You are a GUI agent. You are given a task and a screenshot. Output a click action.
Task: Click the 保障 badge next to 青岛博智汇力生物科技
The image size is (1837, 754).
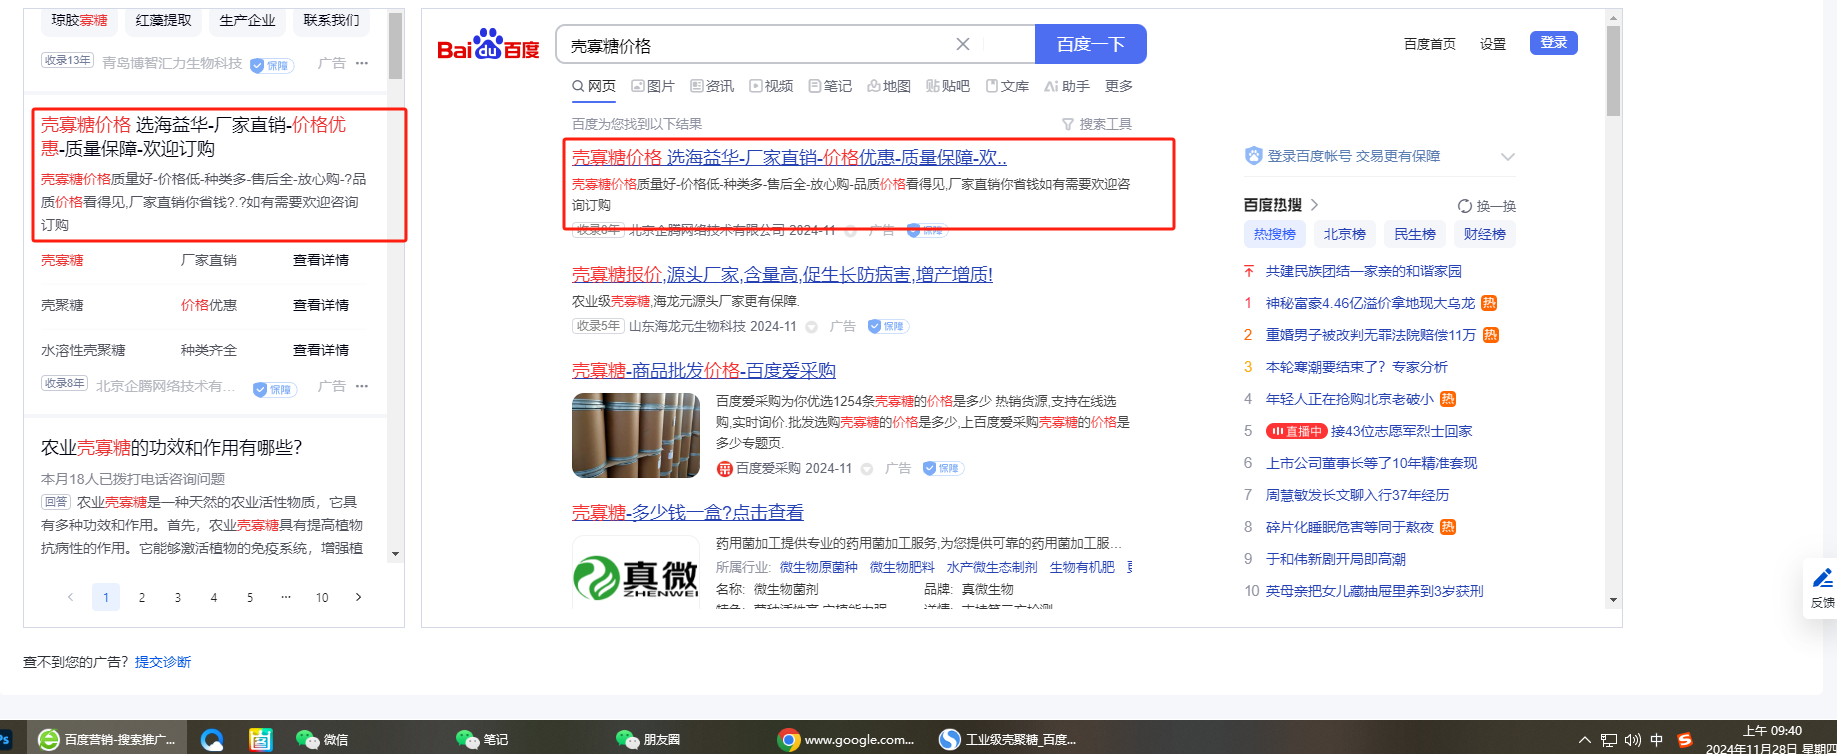click(271, 65)
